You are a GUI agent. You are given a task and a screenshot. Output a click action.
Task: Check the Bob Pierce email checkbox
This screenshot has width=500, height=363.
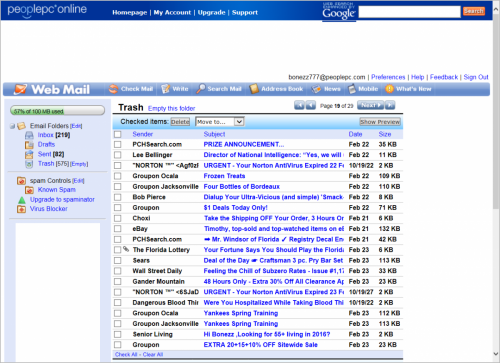(x=118, y=197)
